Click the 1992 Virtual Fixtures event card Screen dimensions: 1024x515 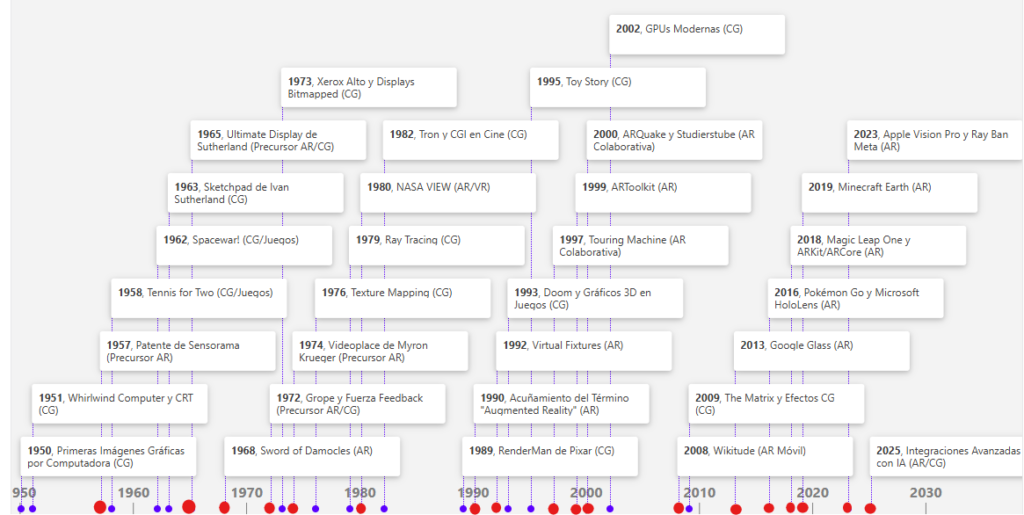(584, 351)
